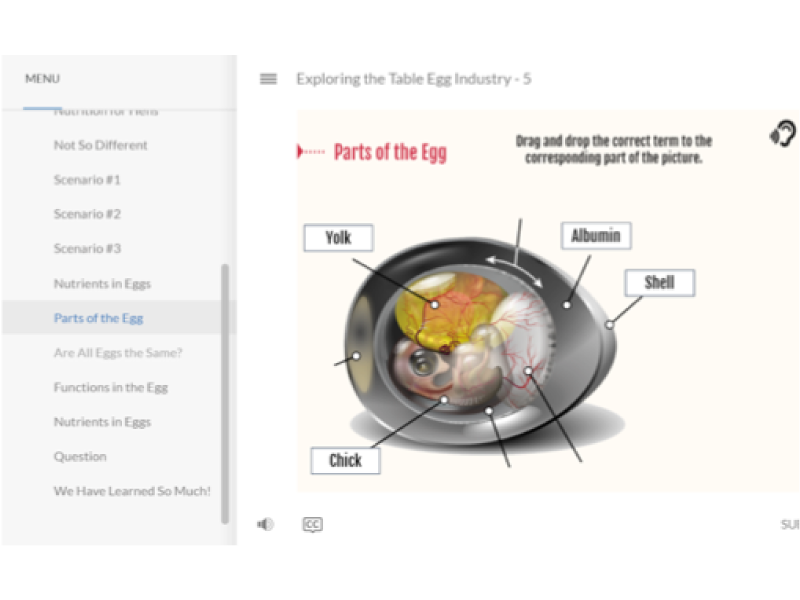This screenshot has width=800, height=600.
Task: Click the sidebar menu scrollbar
Action: coord(224,393)
